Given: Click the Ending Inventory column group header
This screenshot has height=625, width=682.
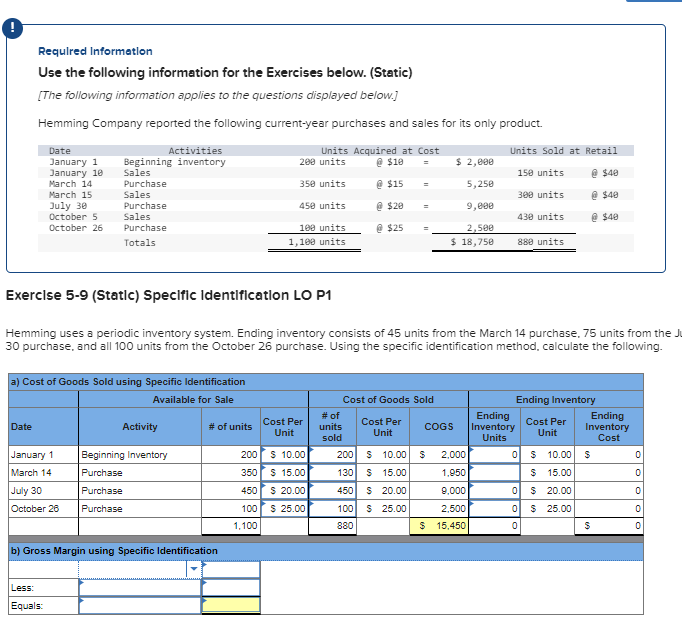Looking at the screenshot, I should pos(555,399).
